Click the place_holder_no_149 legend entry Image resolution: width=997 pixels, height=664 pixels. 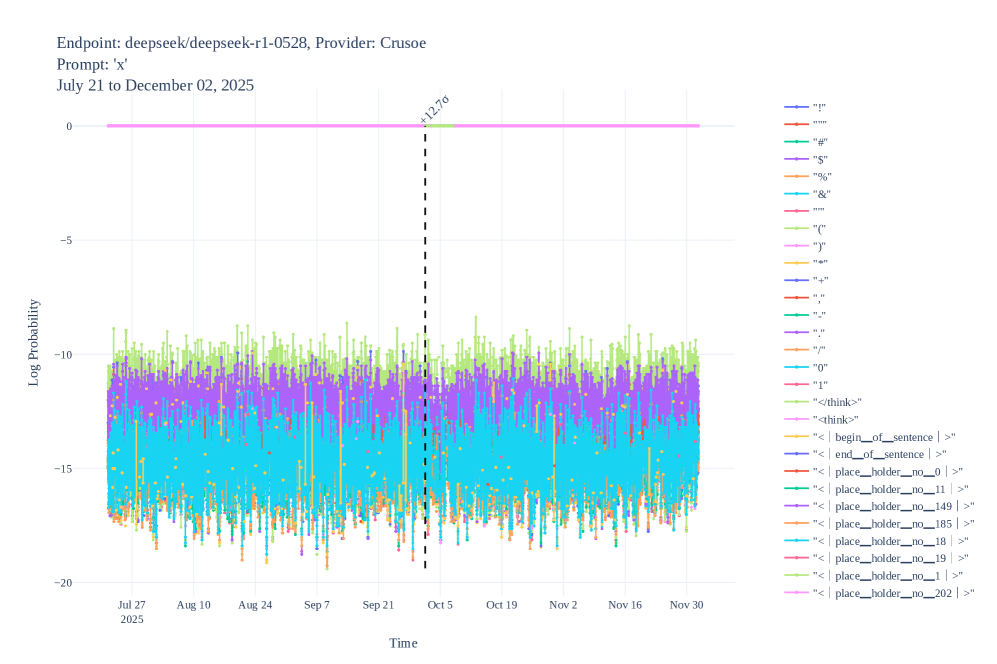891,506
